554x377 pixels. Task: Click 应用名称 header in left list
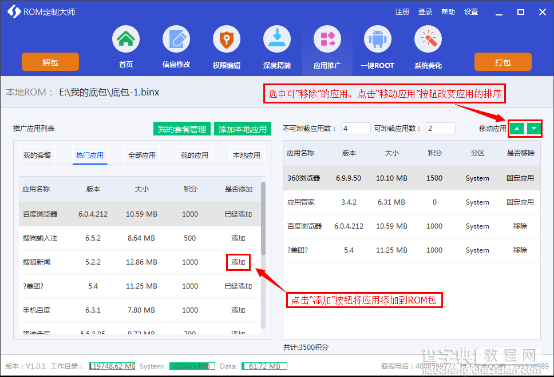click(36, 189)
